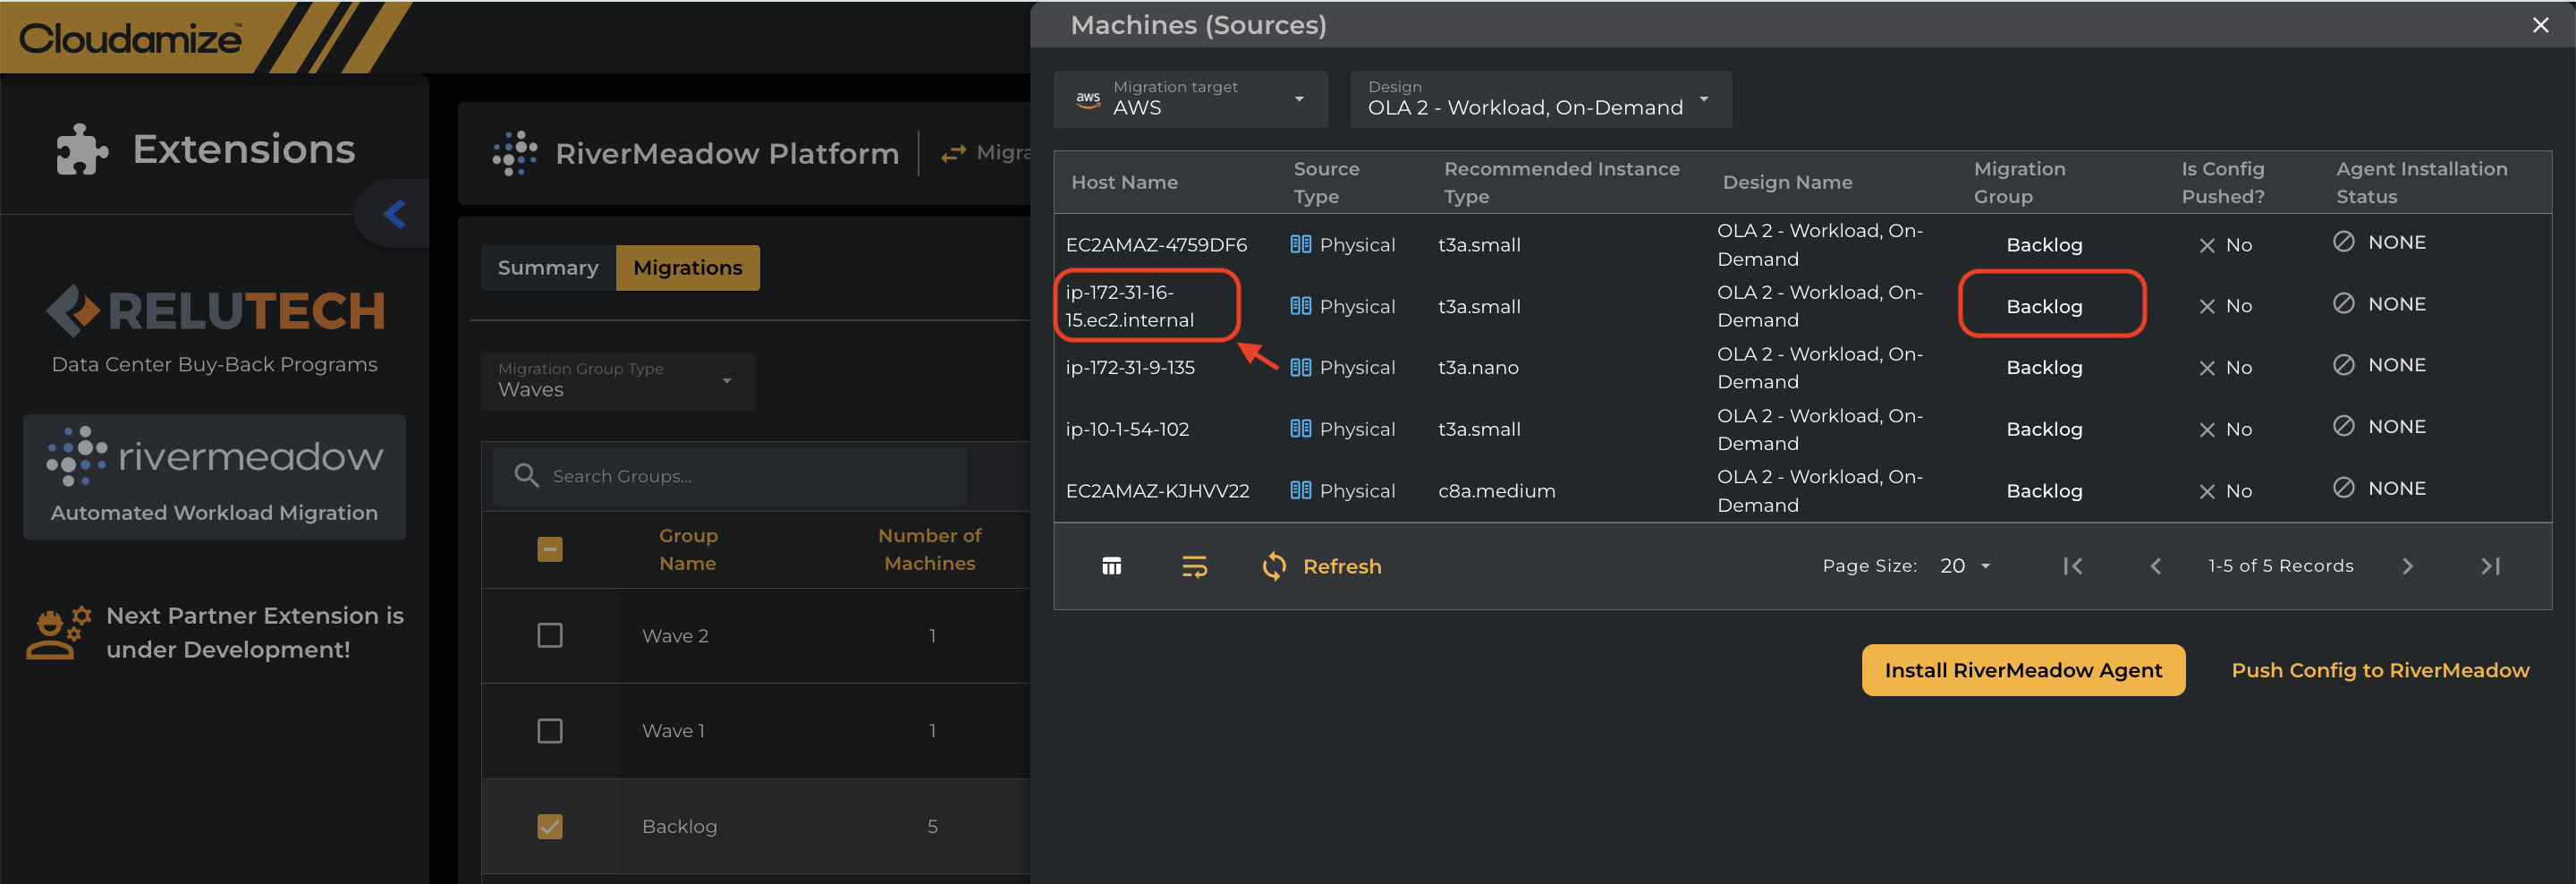The image size is (2576, 884).
Task: Select host EC2AMAZ-4759DF6 row
Action: [x=1802, y=245]
